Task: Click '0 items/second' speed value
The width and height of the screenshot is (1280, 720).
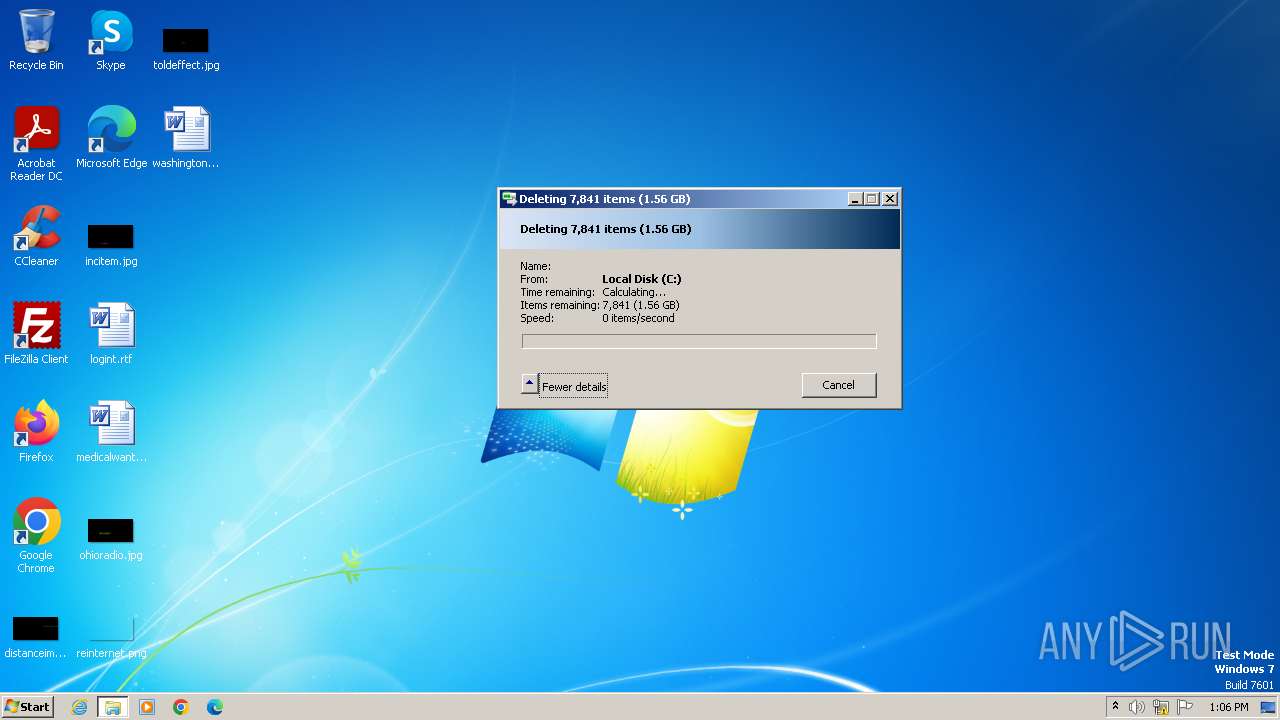Action: click(x=638, y=318)
